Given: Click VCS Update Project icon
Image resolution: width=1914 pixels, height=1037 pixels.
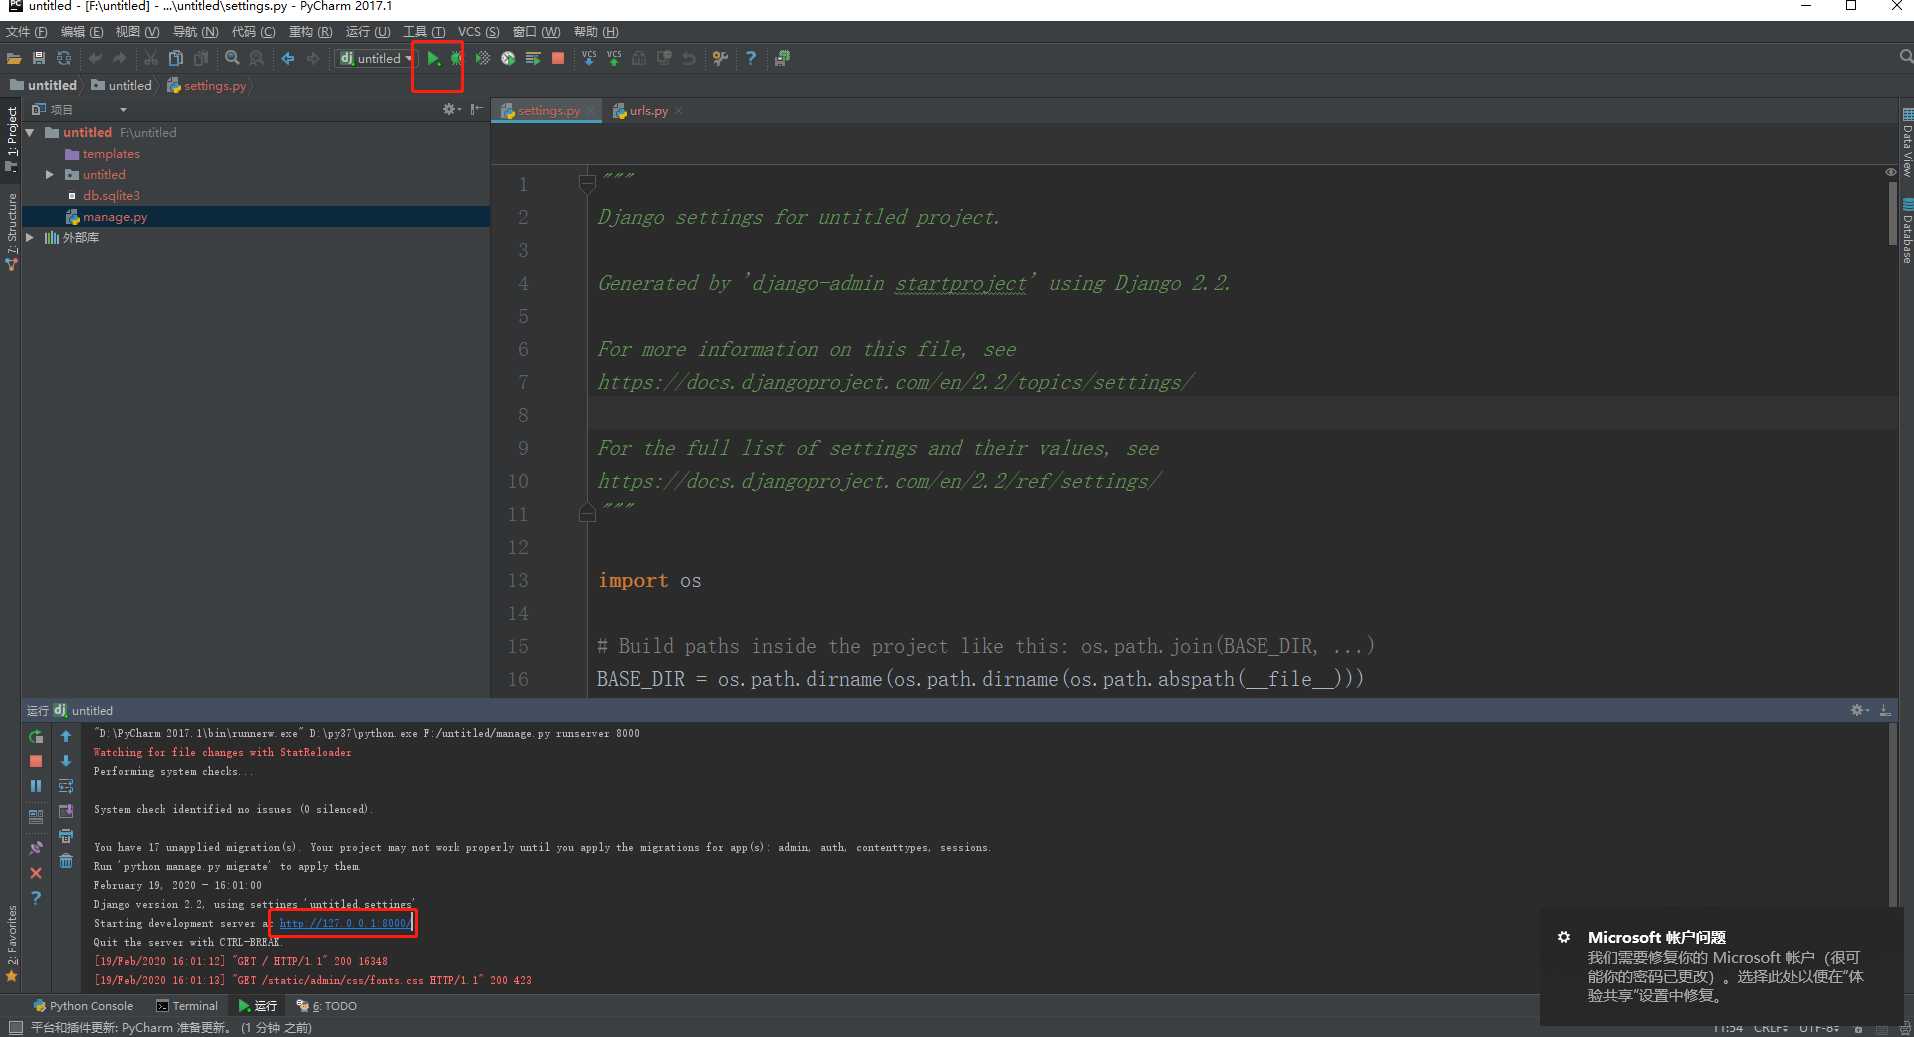Looking at the screenshot, I should [589, 59].
